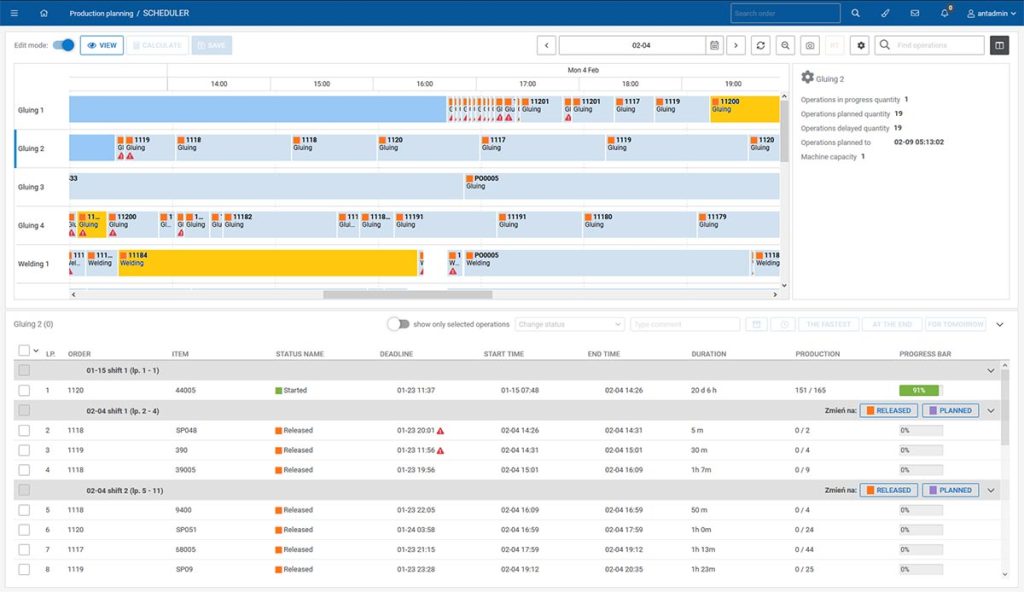Click the CALCULATE button
The image size is (1024, 592).
157,45
